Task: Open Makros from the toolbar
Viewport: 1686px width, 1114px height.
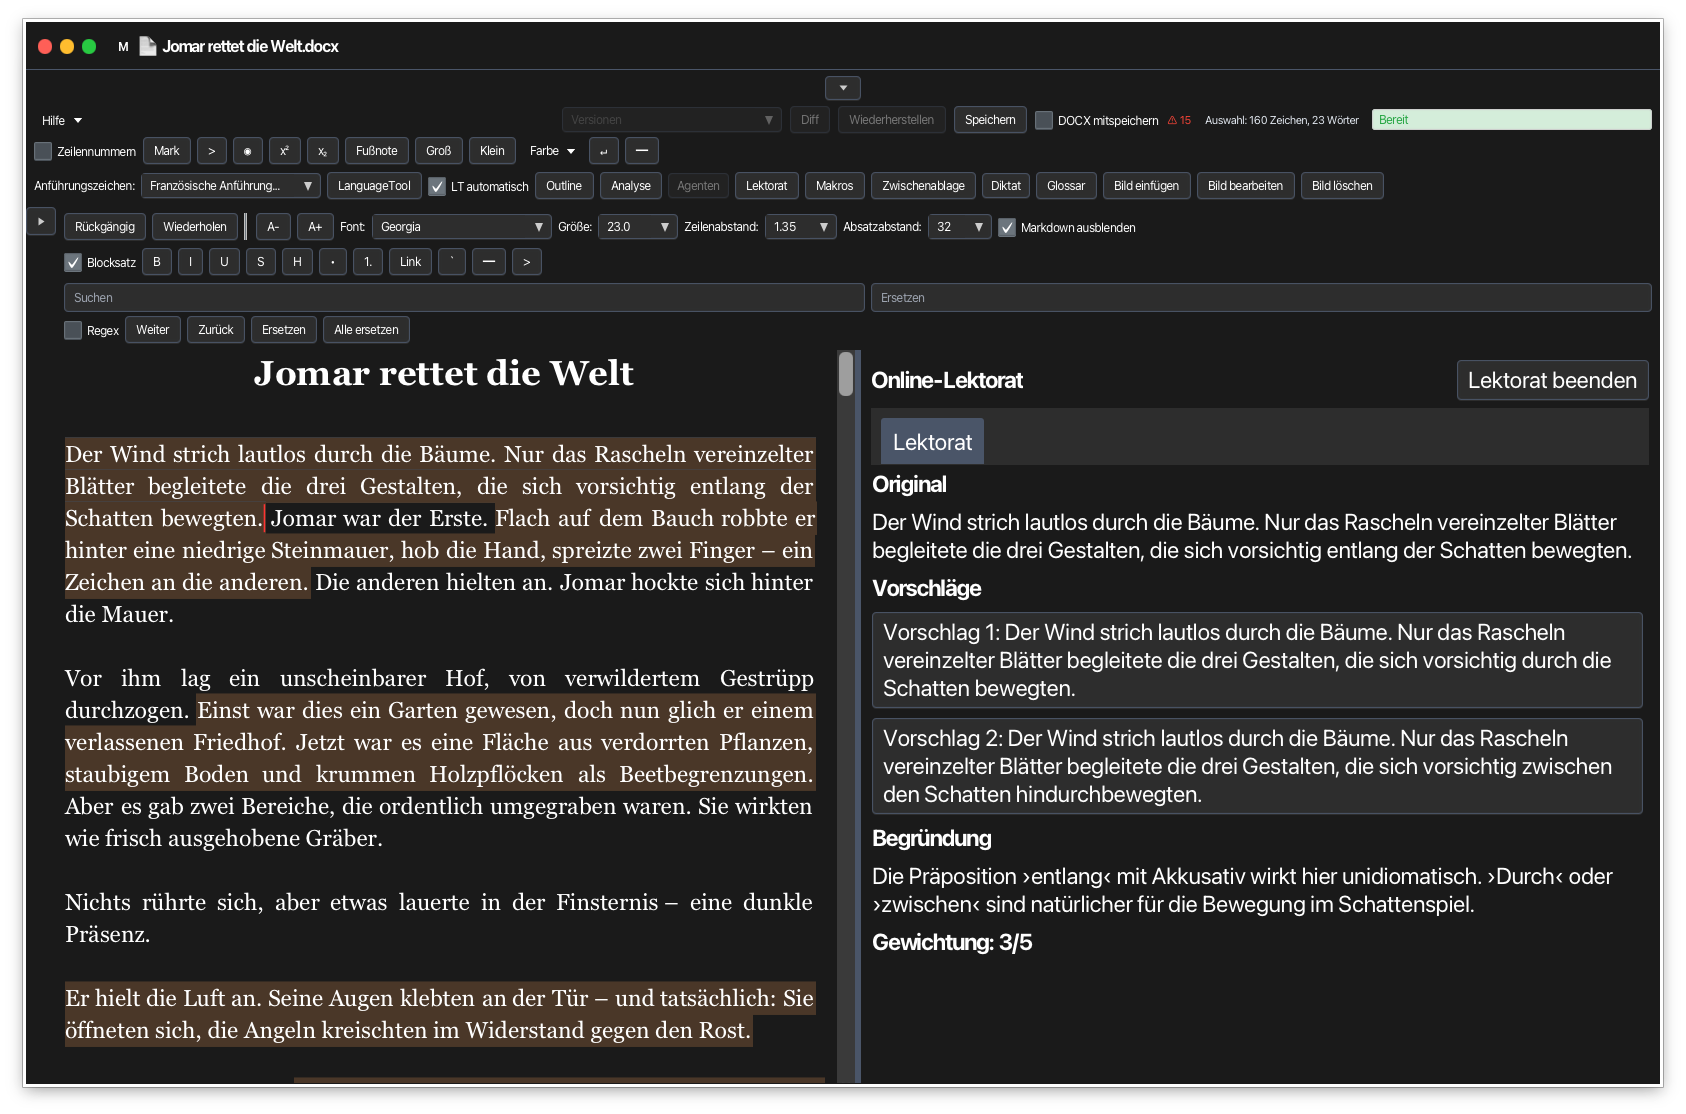Action: [835, 186]
